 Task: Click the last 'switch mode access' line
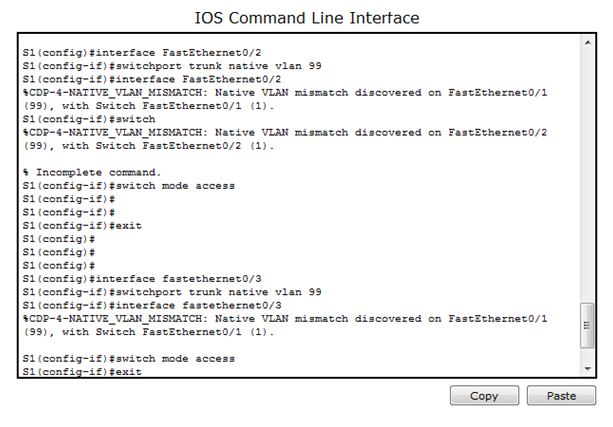tap(129, 359)
